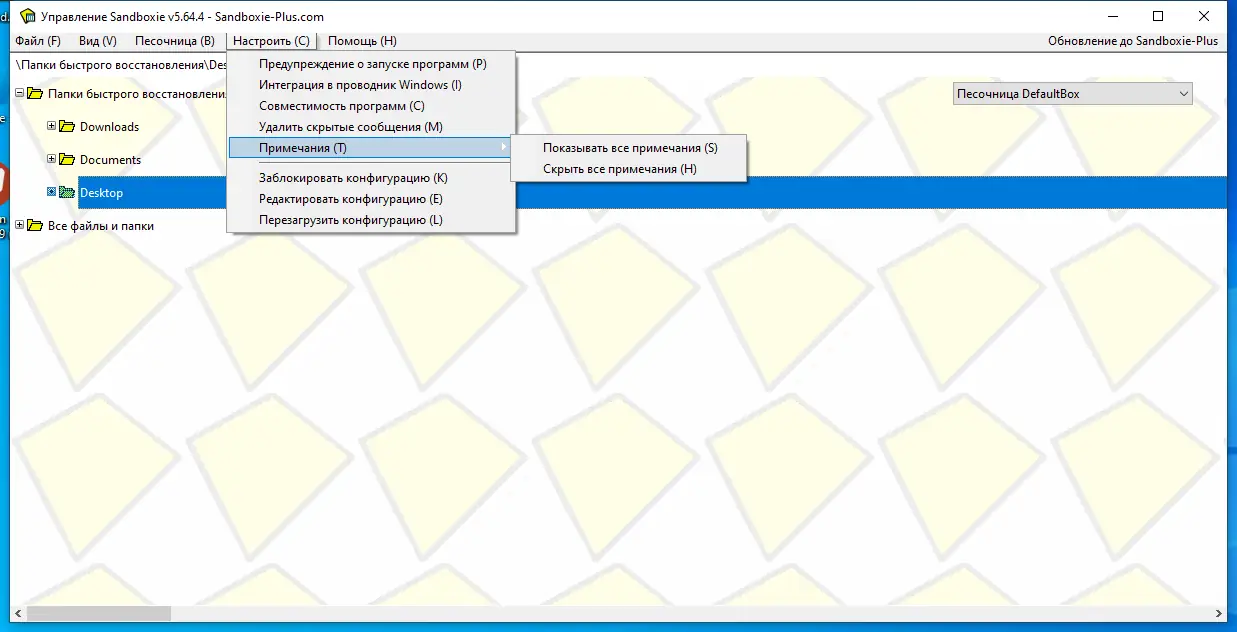Click the horizontal scrollbar left arrow

pyautogui.click(x=19, y=613)
